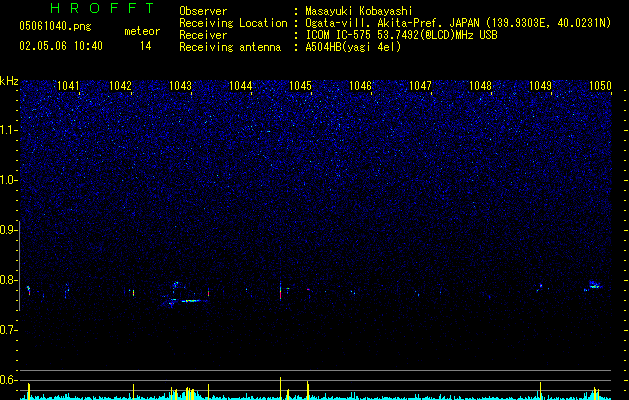Click the 1.0 kHz axis label

coord(8,180)
